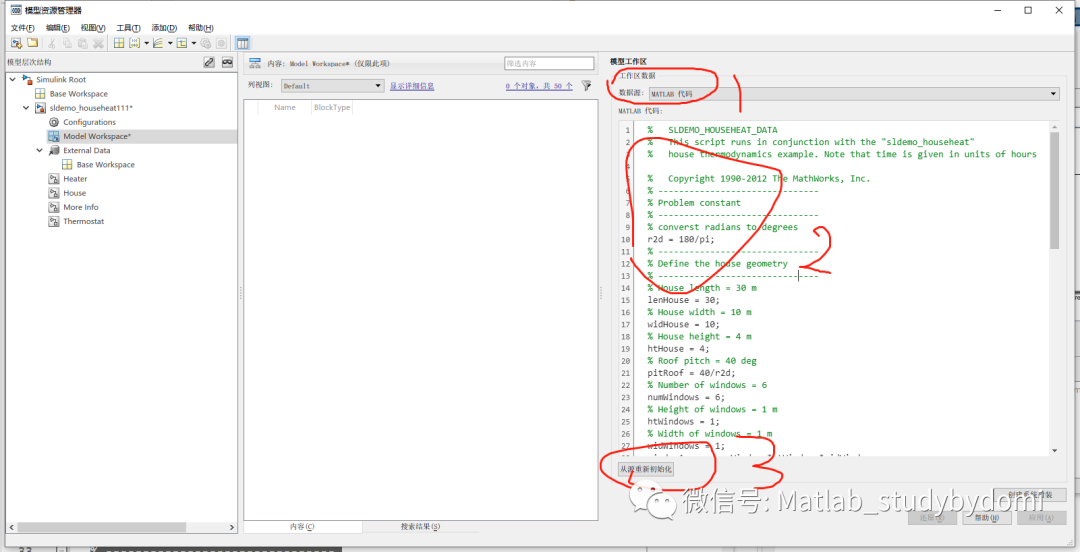
Task: Click code line lenHouse = 30;
Action: tap(683, 300)
